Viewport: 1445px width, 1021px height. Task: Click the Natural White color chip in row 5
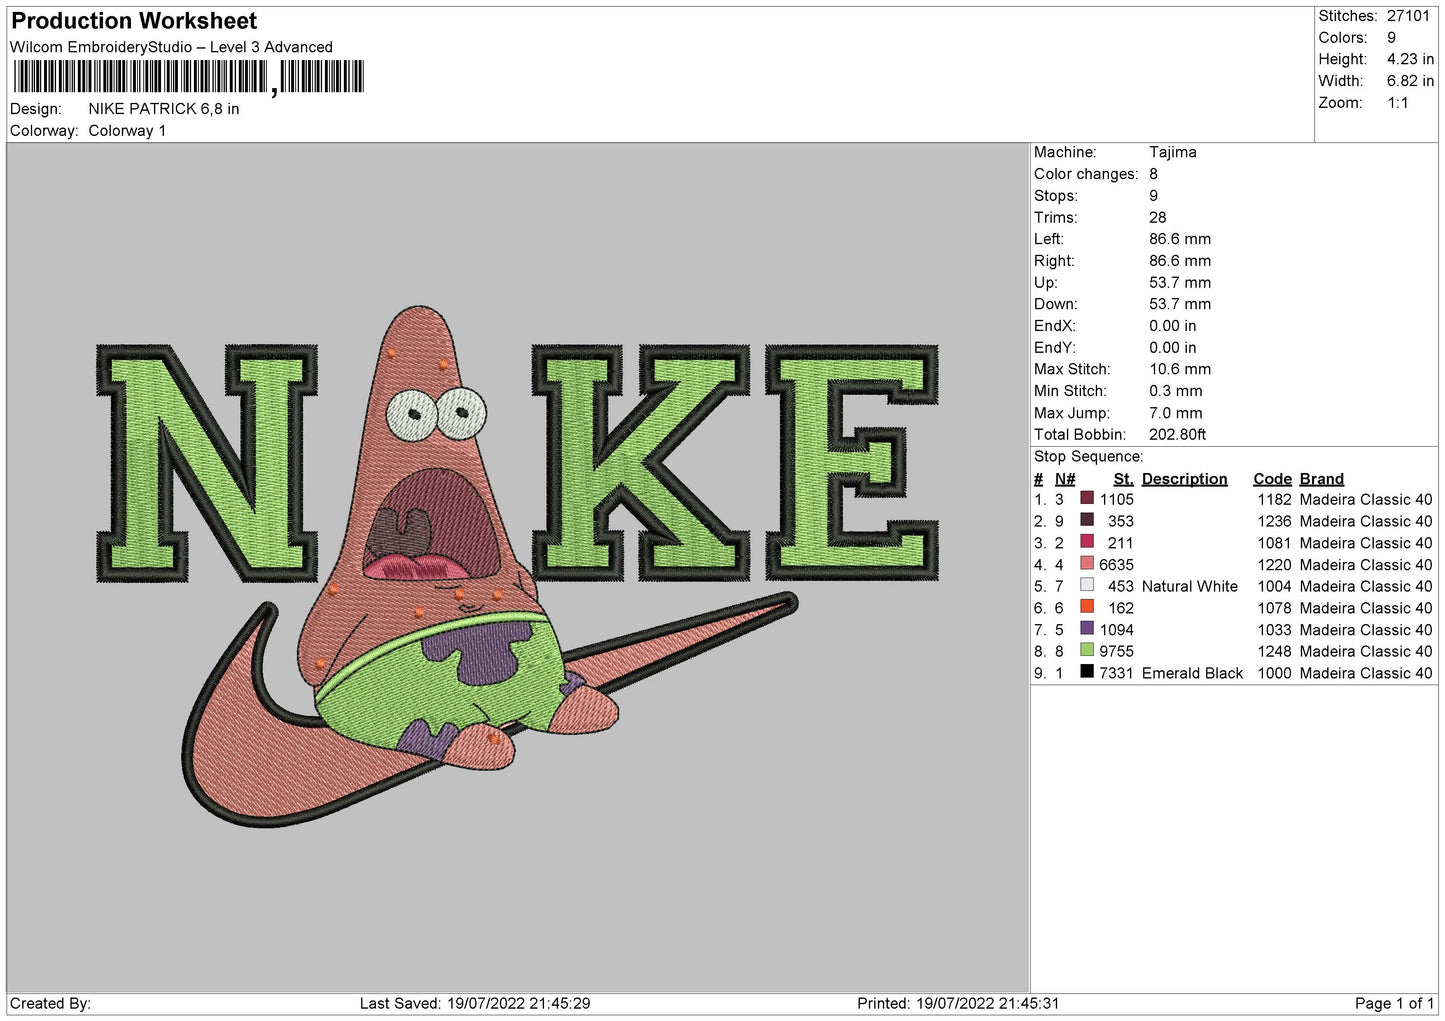click(x=1087, y=586)
